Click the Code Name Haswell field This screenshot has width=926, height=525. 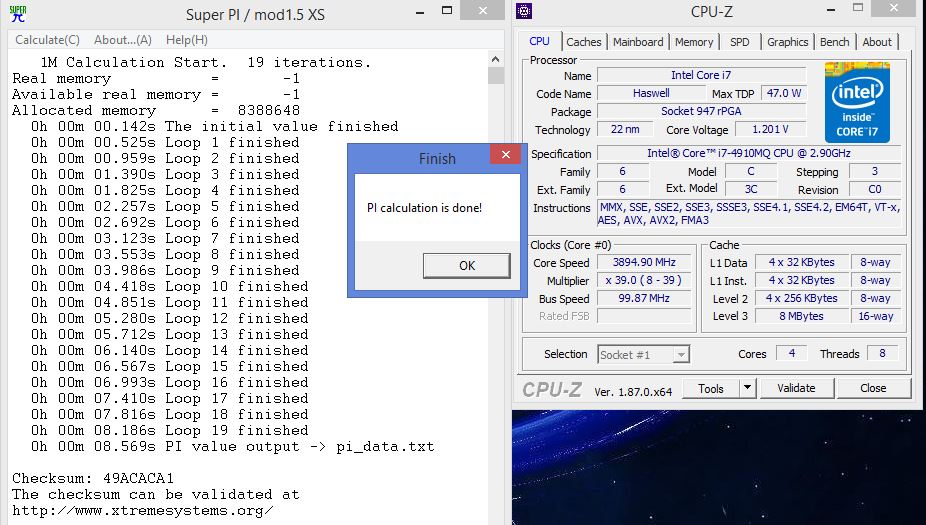(x=651, y=93)
